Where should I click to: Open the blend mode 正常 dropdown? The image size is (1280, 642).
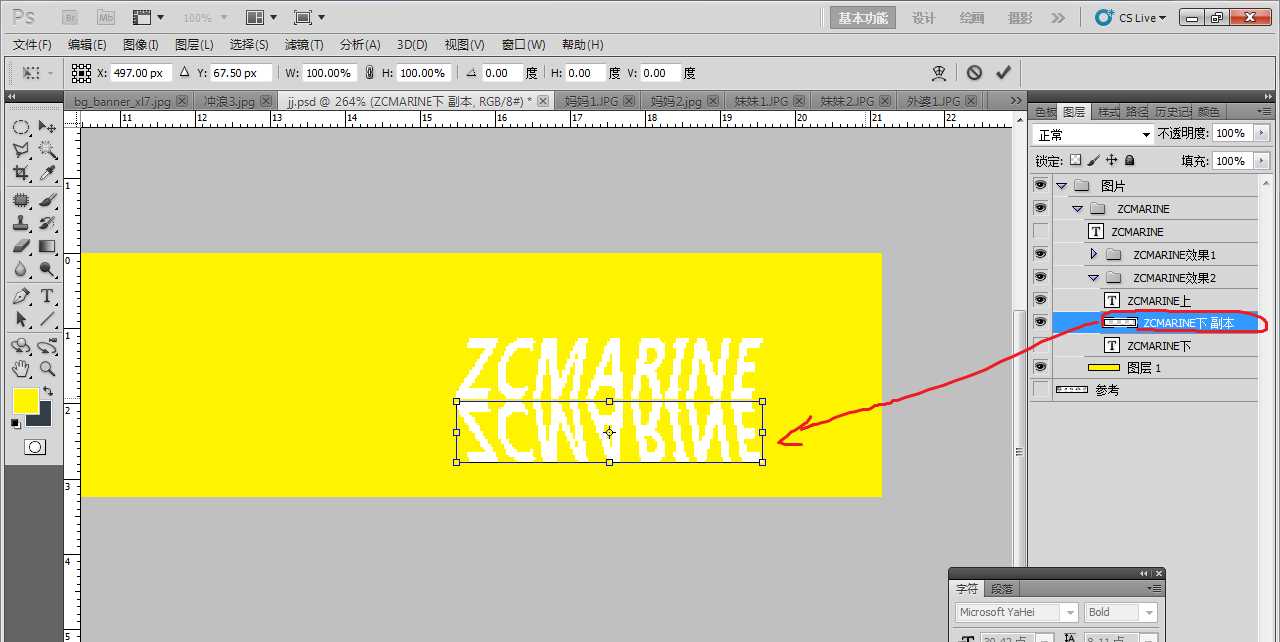1094,134
